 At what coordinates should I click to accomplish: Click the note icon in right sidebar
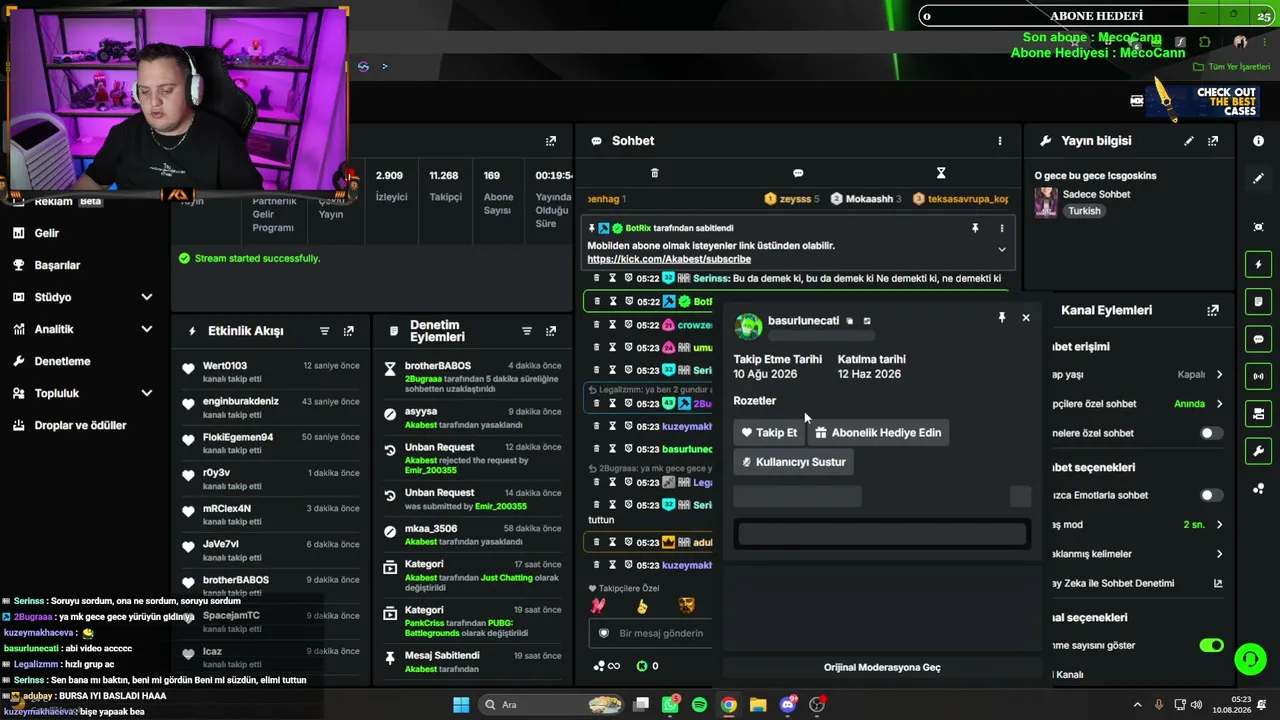(x=1259, y=302)
